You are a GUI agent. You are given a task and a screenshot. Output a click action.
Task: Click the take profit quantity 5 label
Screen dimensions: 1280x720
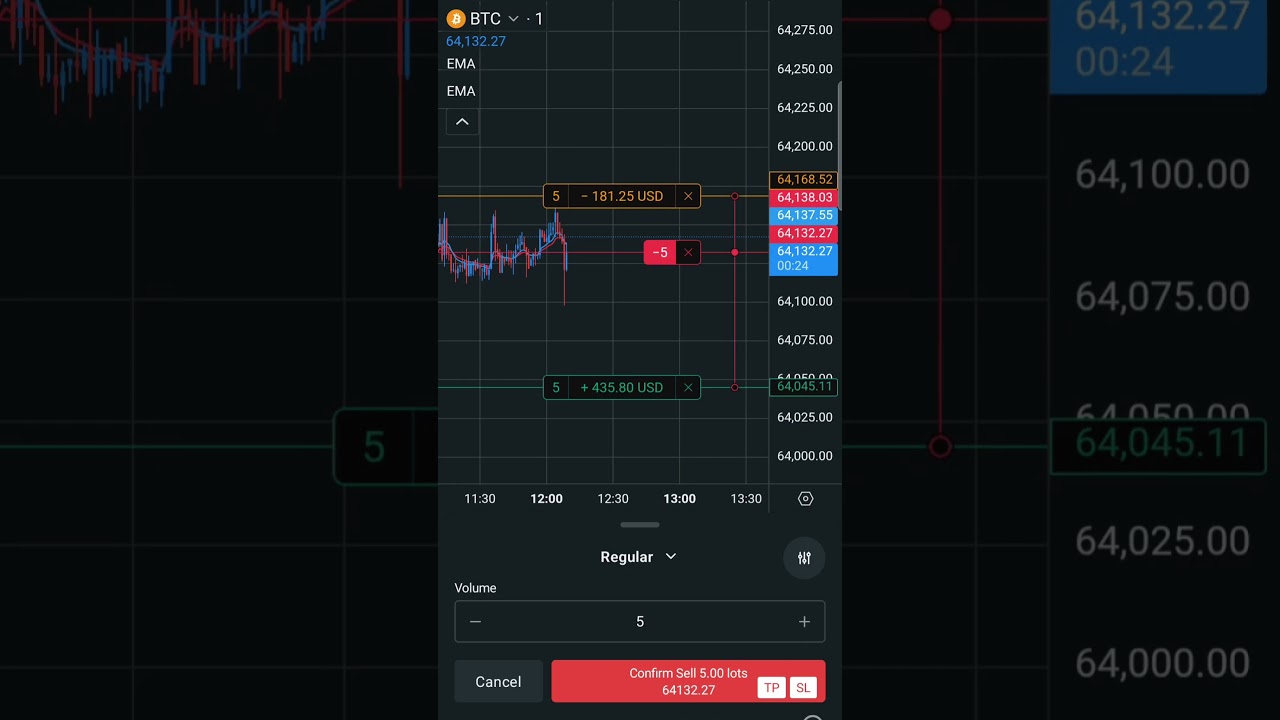556,387
